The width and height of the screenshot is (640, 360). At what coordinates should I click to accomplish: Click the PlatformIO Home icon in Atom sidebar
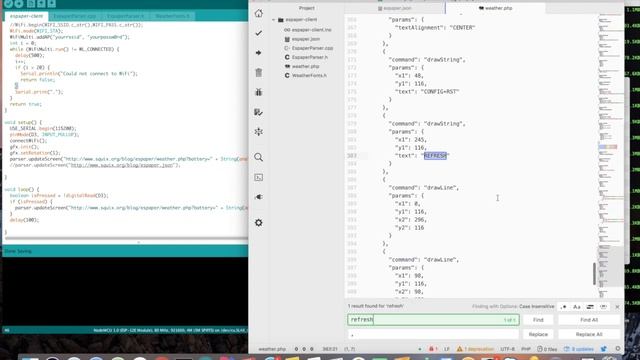click(258, 13)
